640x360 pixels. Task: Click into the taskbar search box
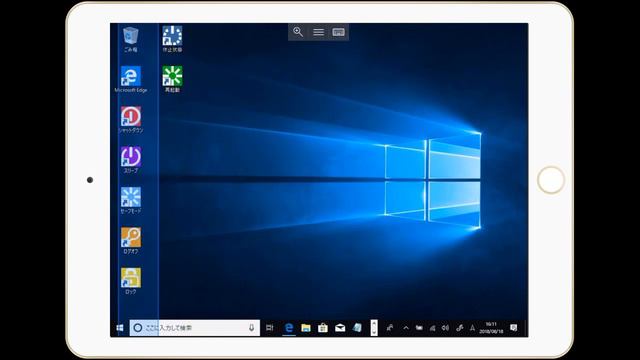click(x=195, y=328)
